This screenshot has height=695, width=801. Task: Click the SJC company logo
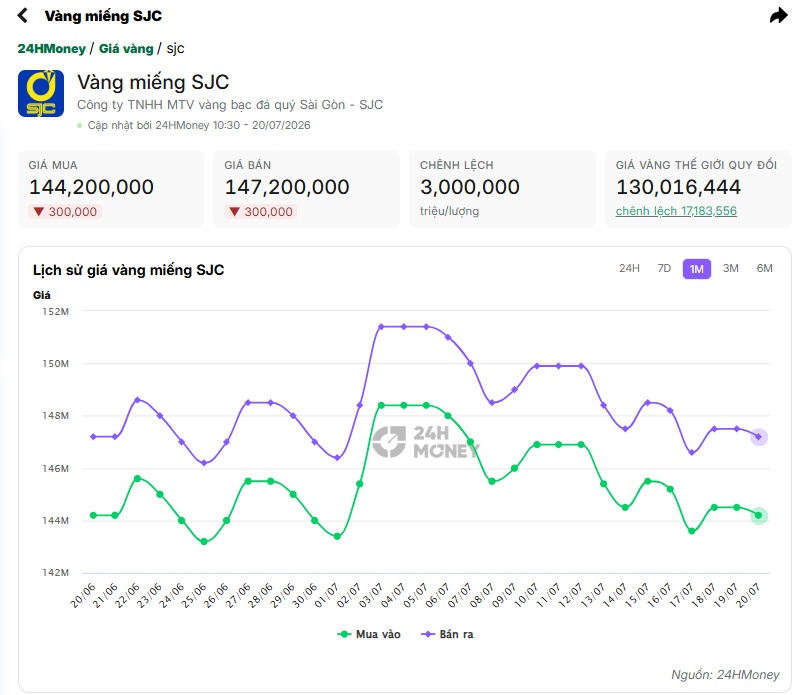[41, 94]
